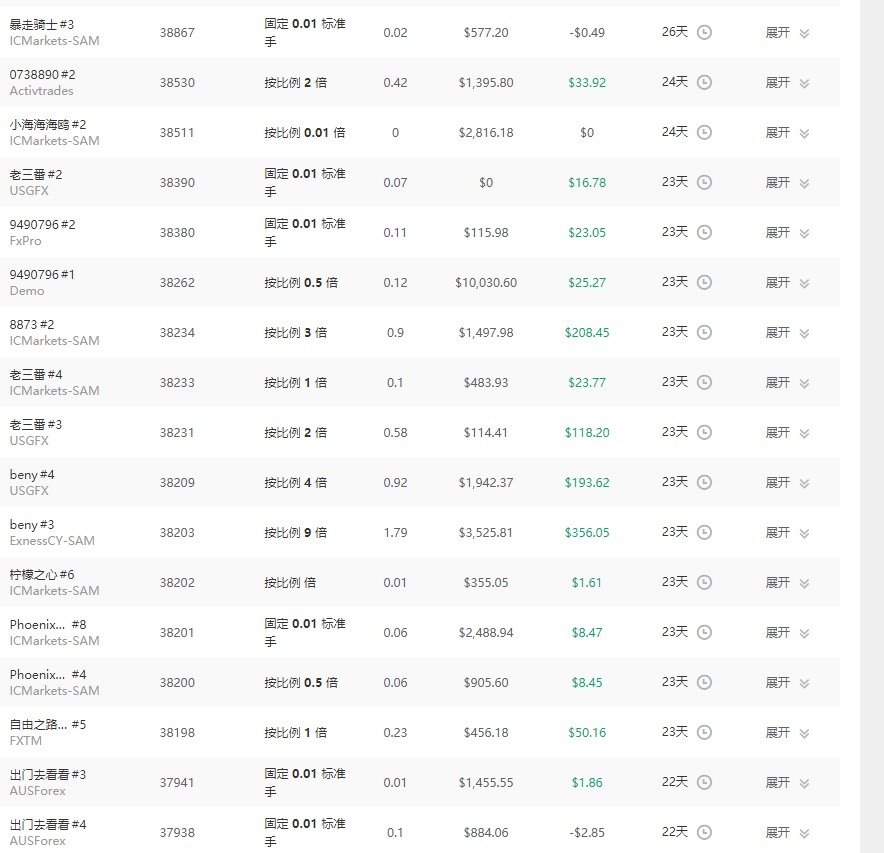Expand the 0738890 #2 row chevron
Viewport: 884px width, 853px height.
tap(805, 83)
